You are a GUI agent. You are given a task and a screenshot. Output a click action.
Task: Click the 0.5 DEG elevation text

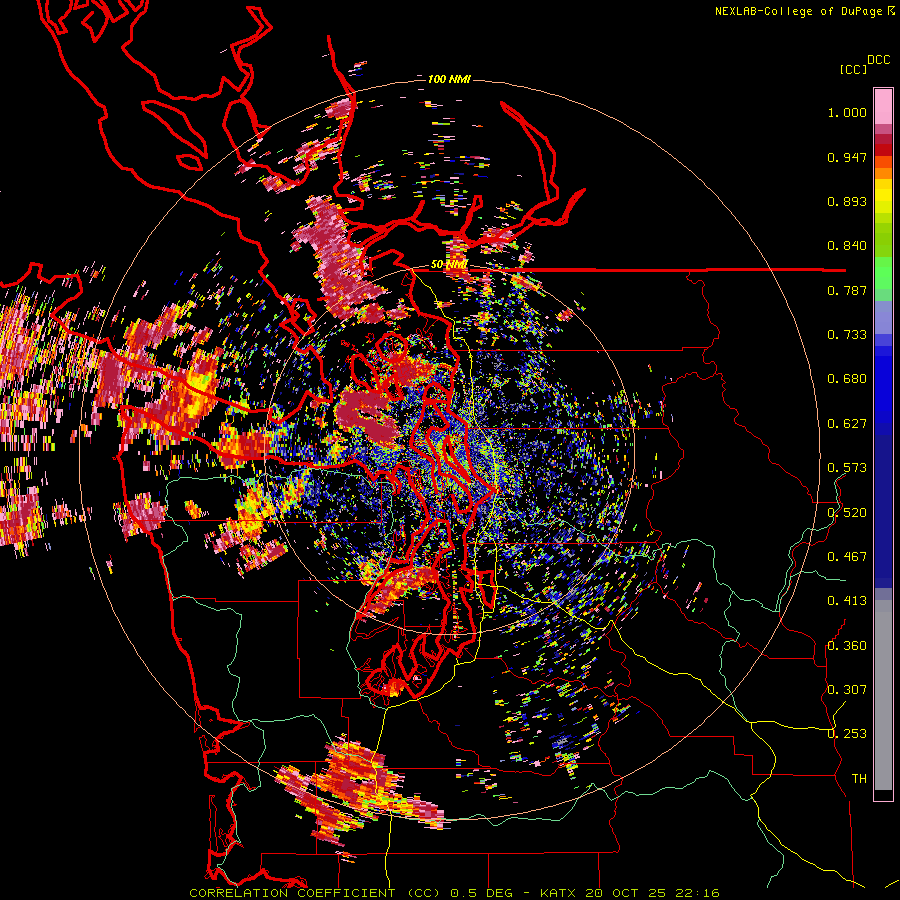coord(483,893)
